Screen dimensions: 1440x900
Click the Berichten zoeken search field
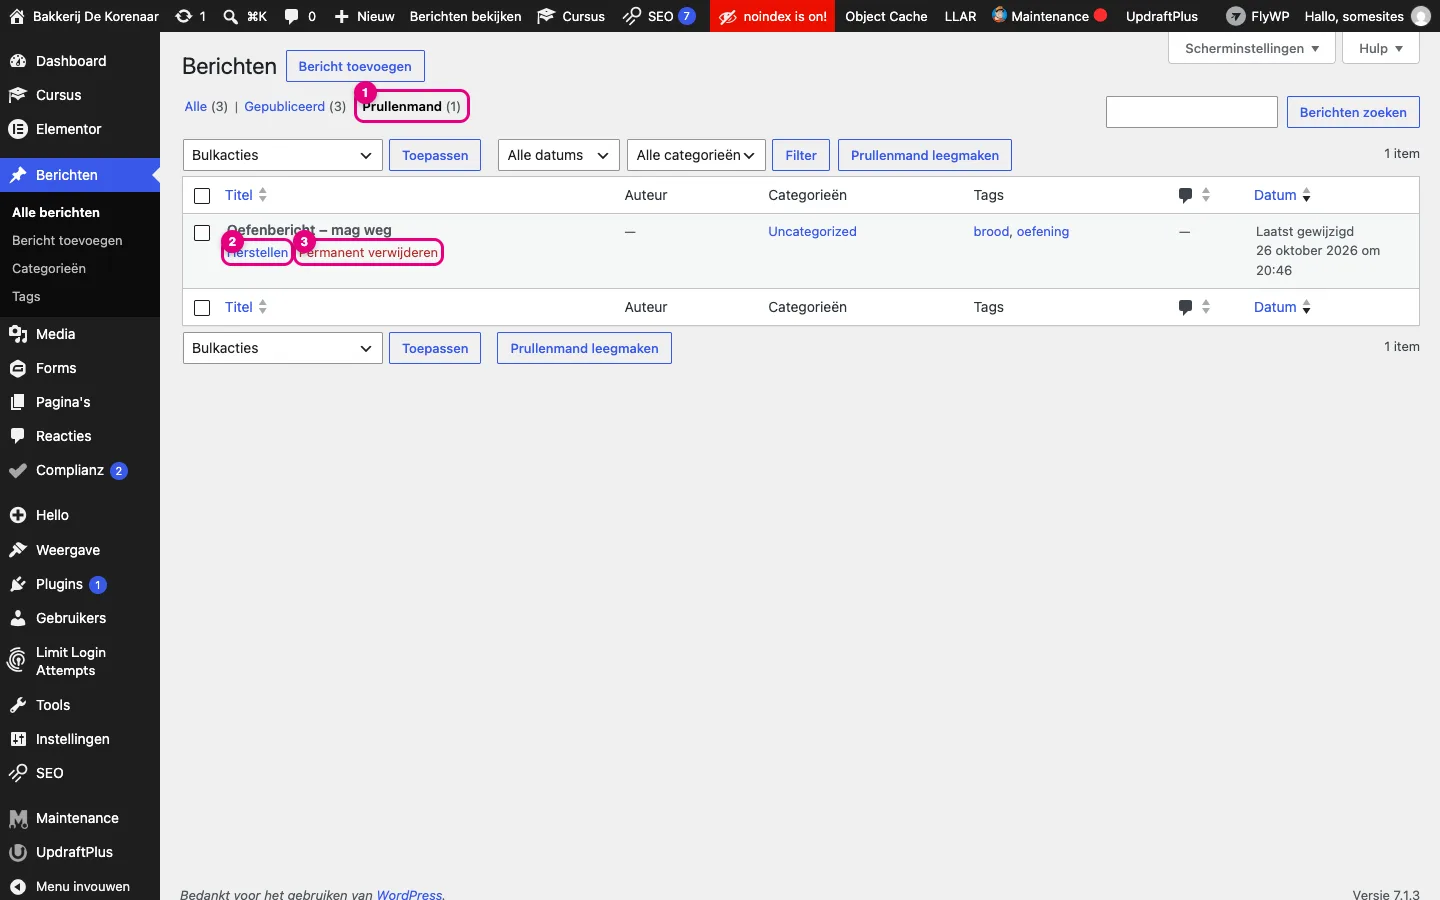click(1192, 112)
